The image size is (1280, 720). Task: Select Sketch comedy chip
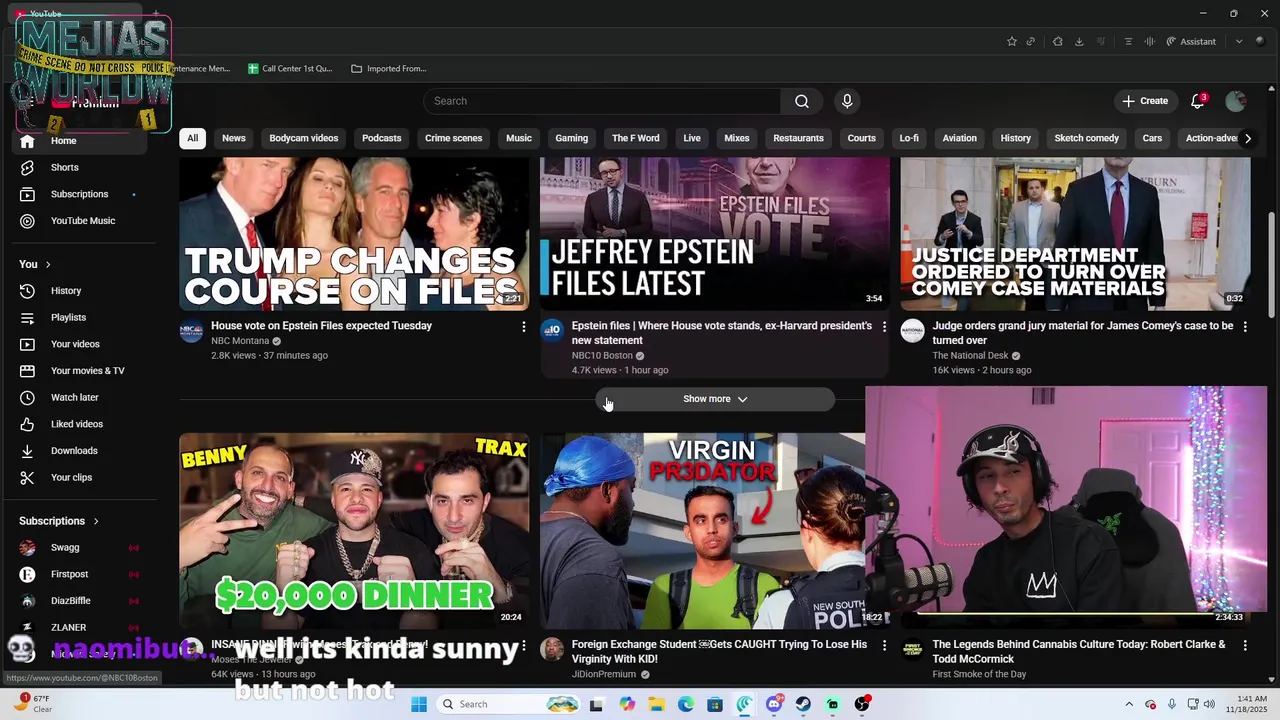coord(1086,138)
